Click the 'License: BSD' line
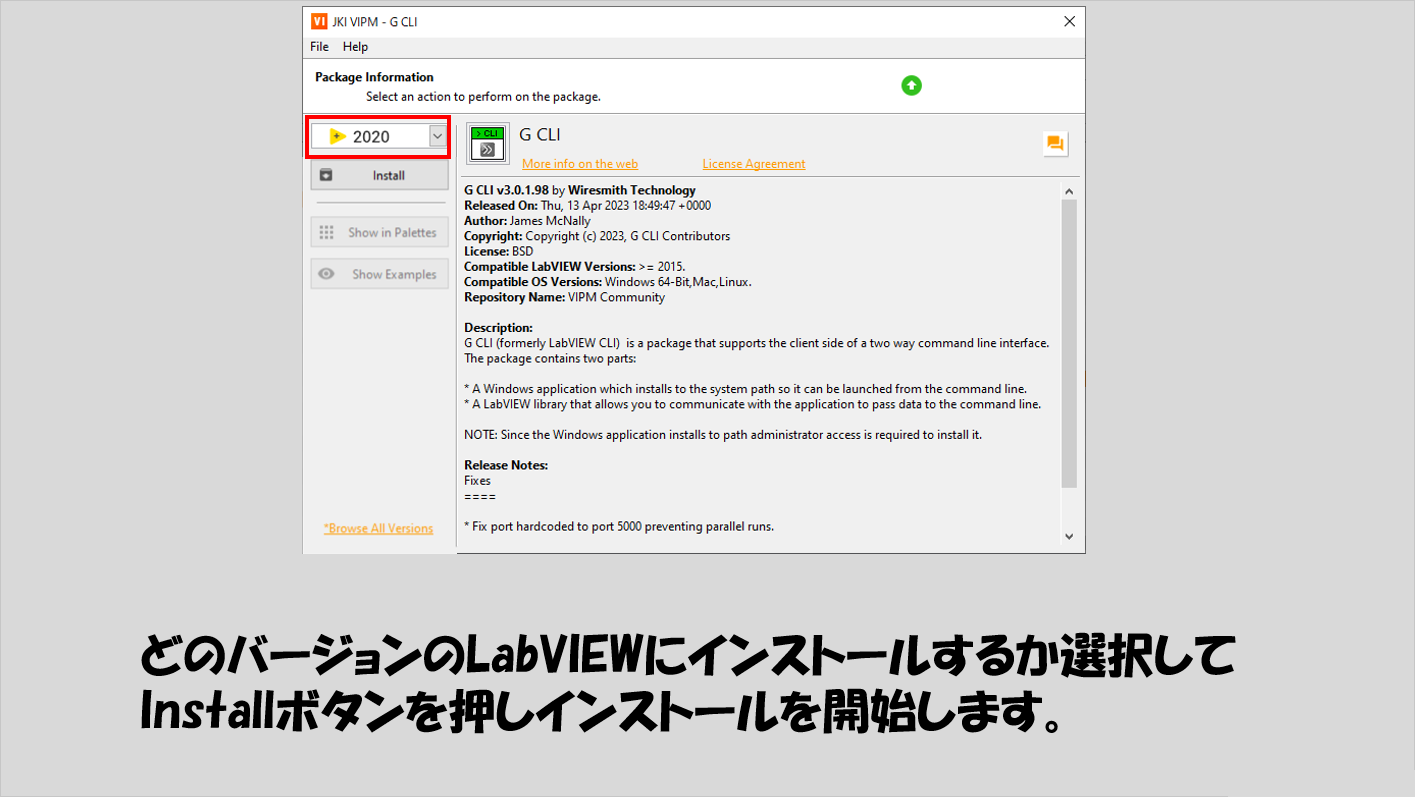1415x797 pixels. (x=499, y=251)
